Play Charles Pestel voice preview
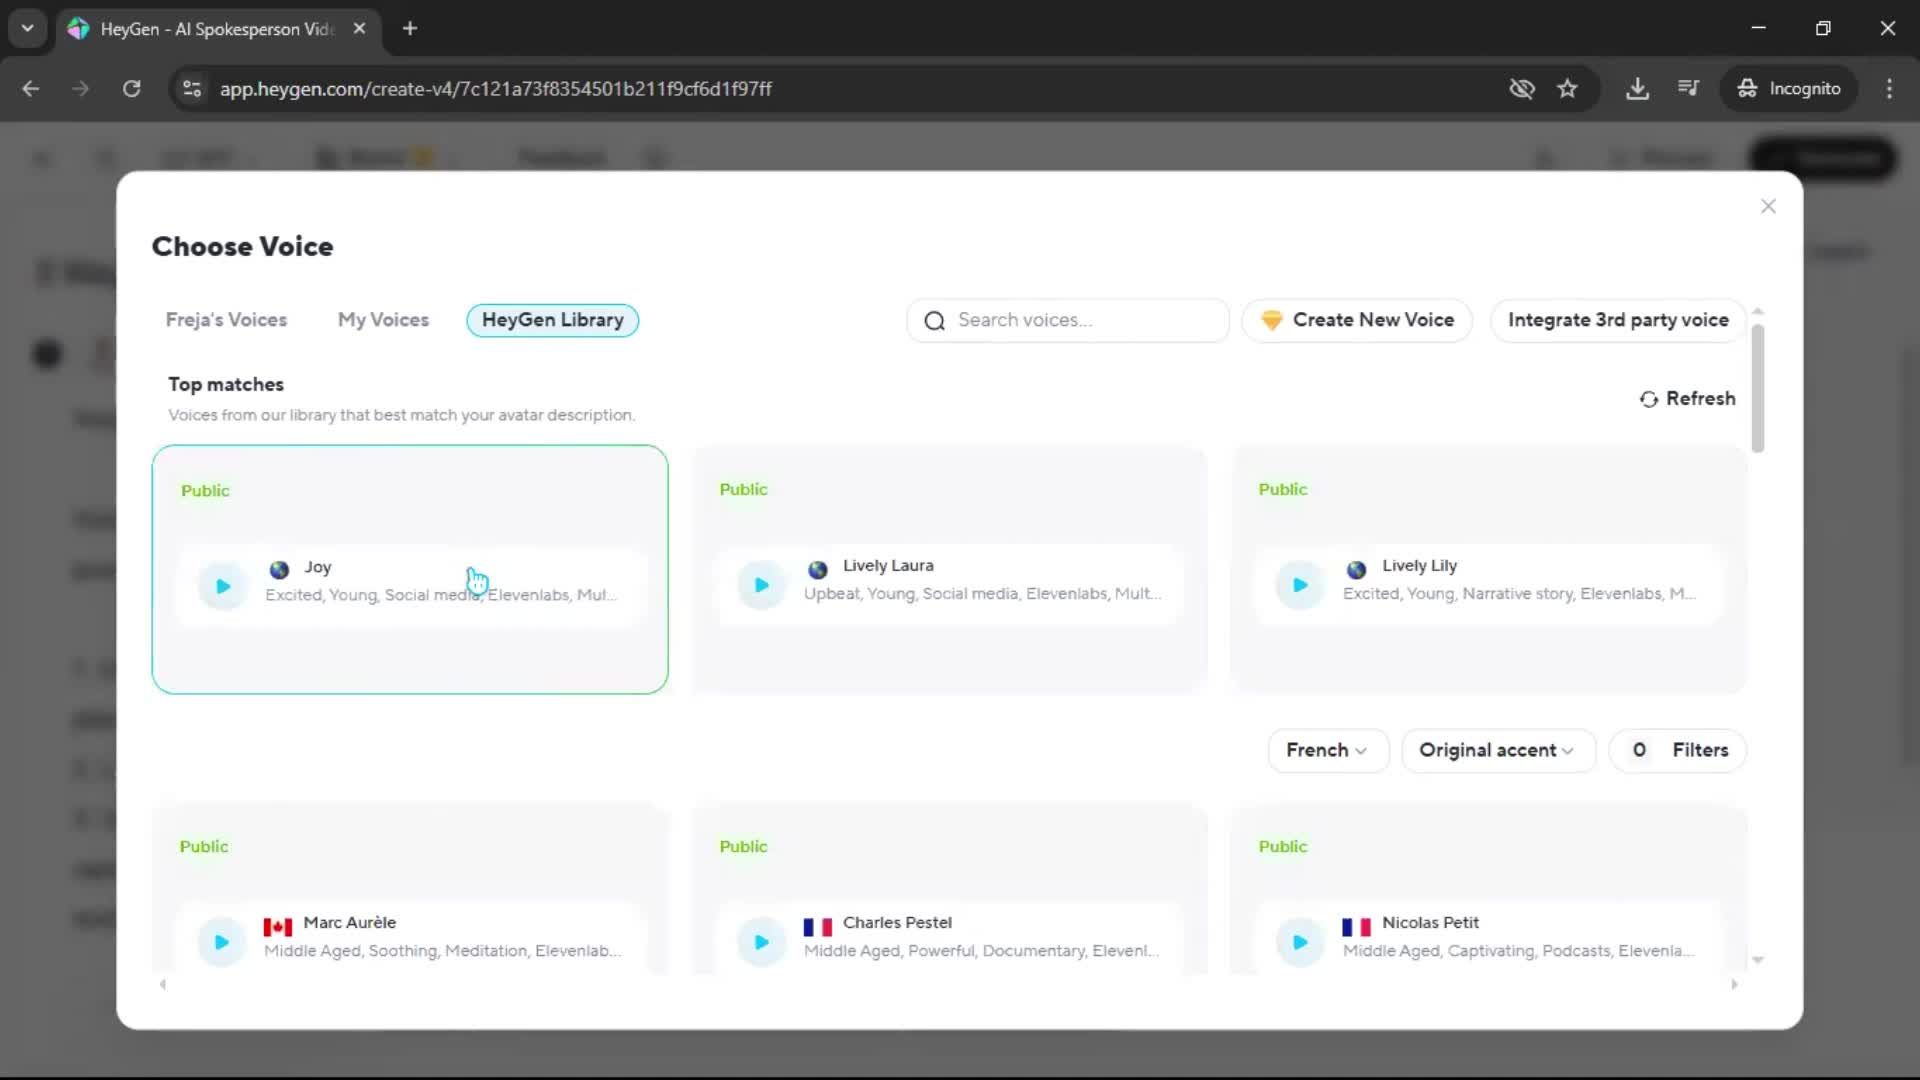1920x1080 pixels. click(761, 942)
